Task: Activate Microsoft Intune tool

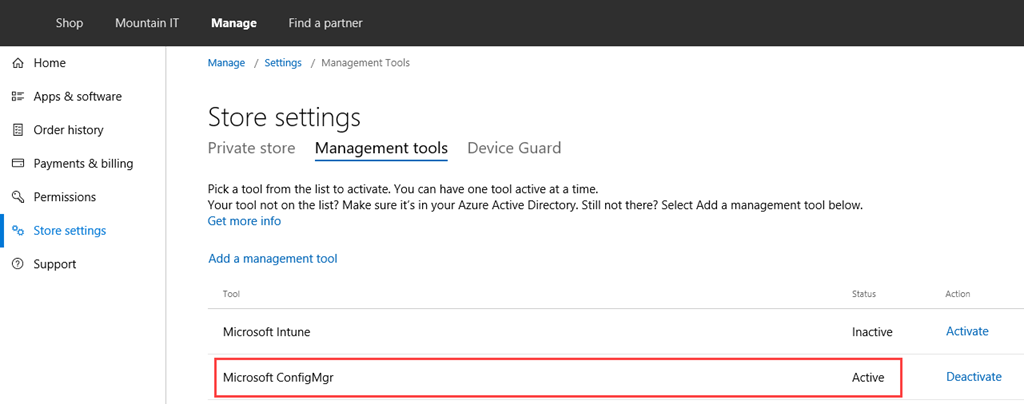Action: click(x=967, y=331)
